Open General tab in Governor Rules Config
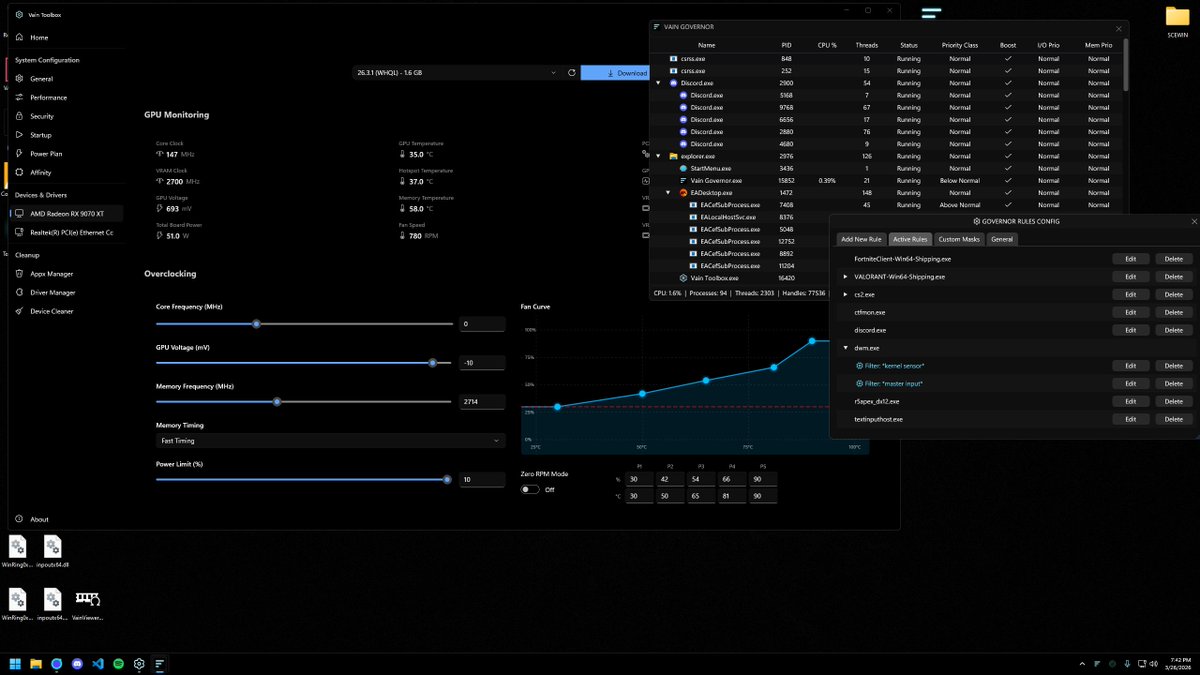 tap(1002, 239)
